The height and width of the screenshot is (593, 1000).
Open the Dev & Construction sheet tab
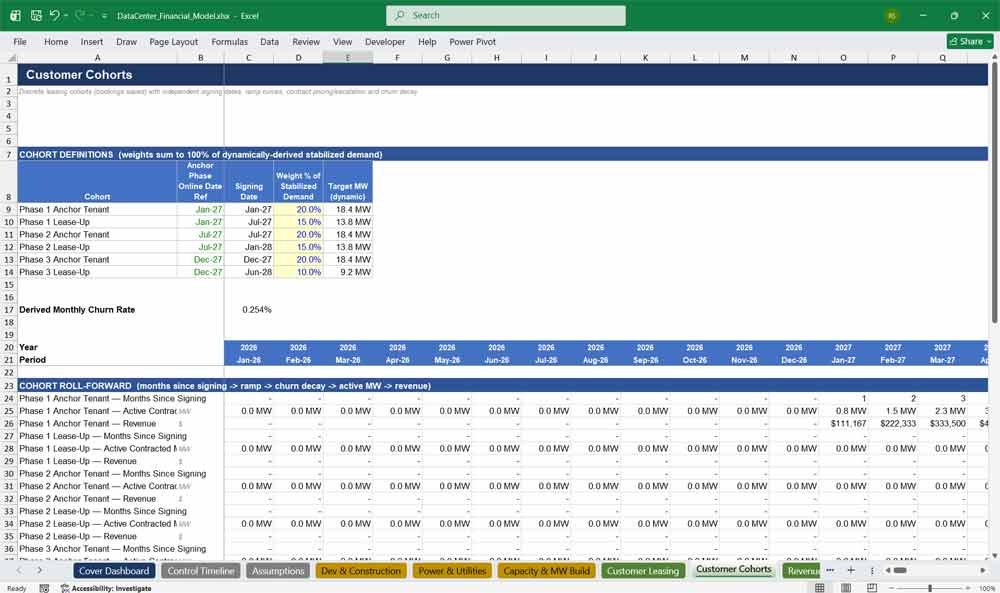(361, 571)
